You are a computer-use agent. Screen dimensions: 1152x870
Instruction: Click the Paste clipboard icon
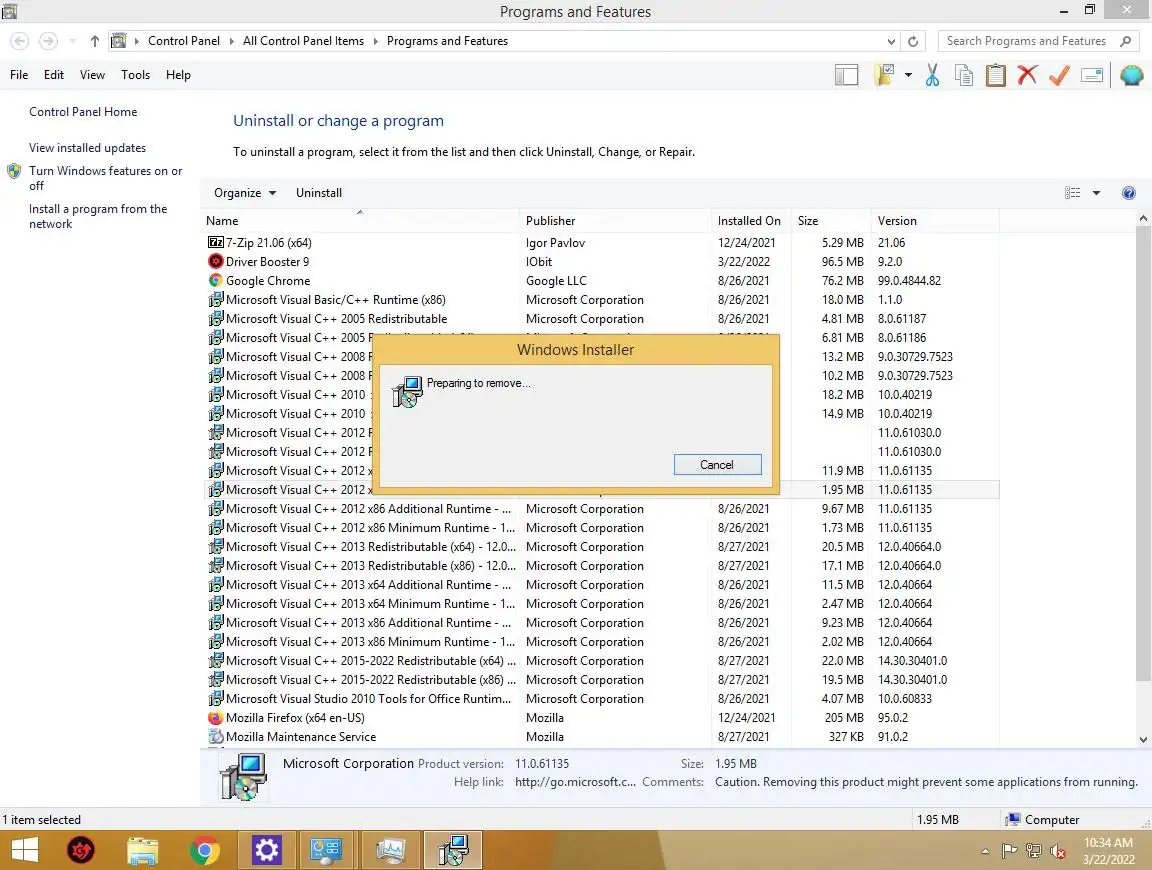(x=996, y=75)
